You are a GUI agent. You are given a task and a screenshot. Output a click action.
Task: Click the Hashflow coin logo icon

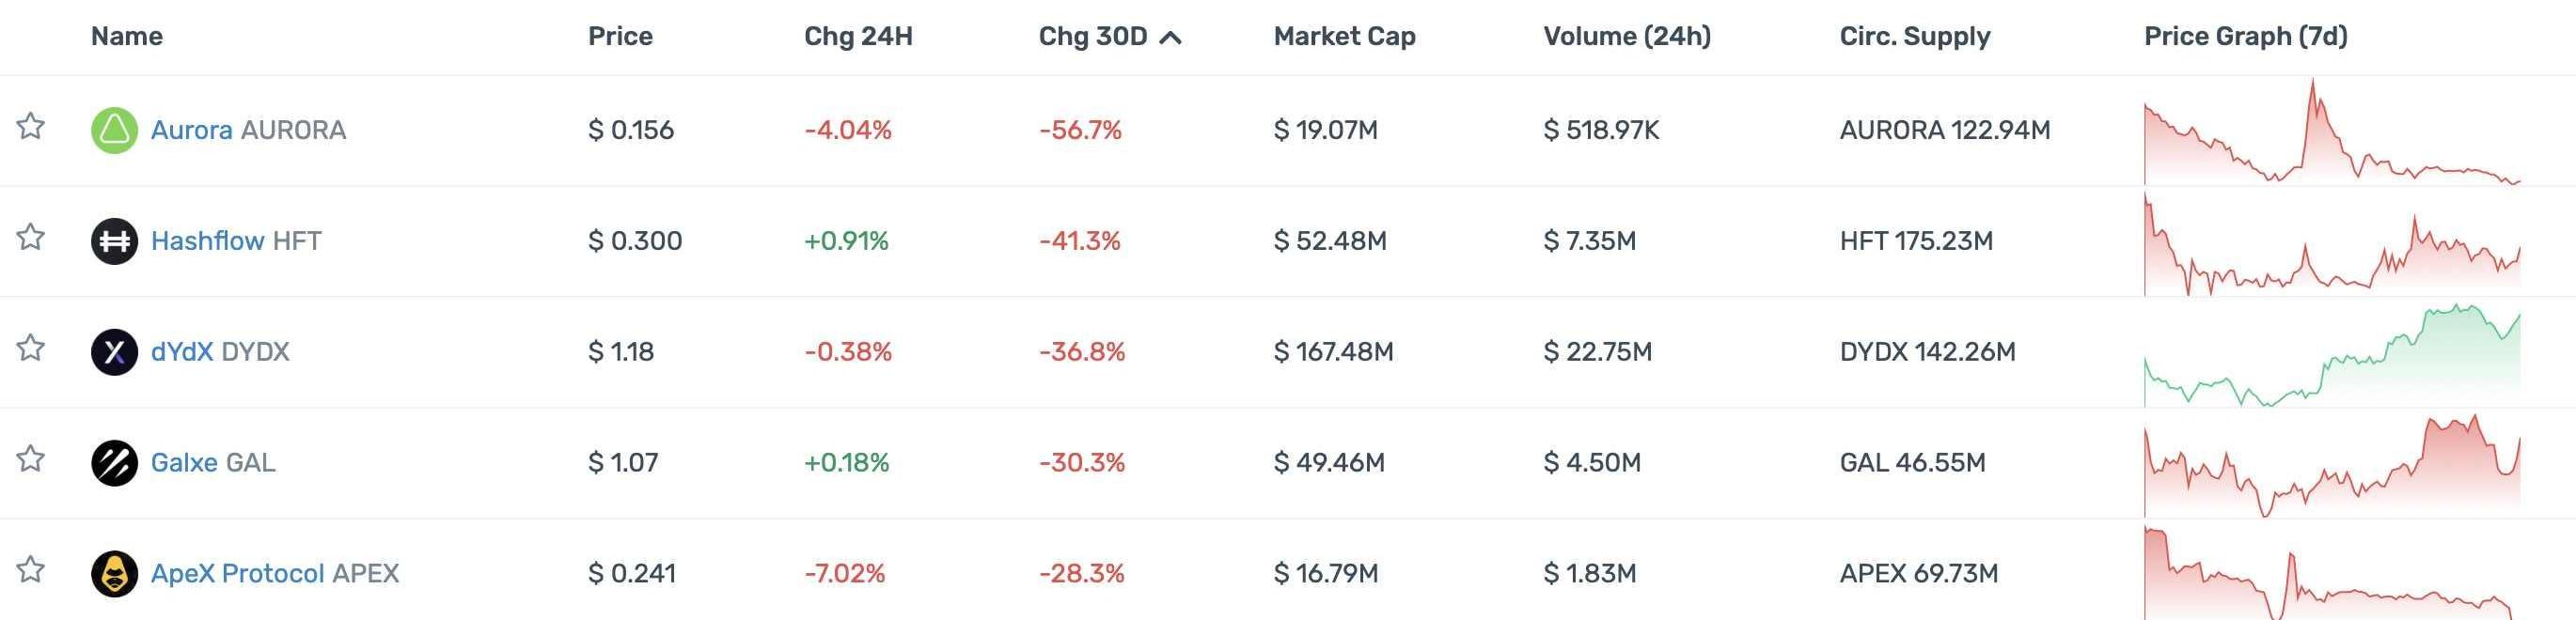pos(114,241)
